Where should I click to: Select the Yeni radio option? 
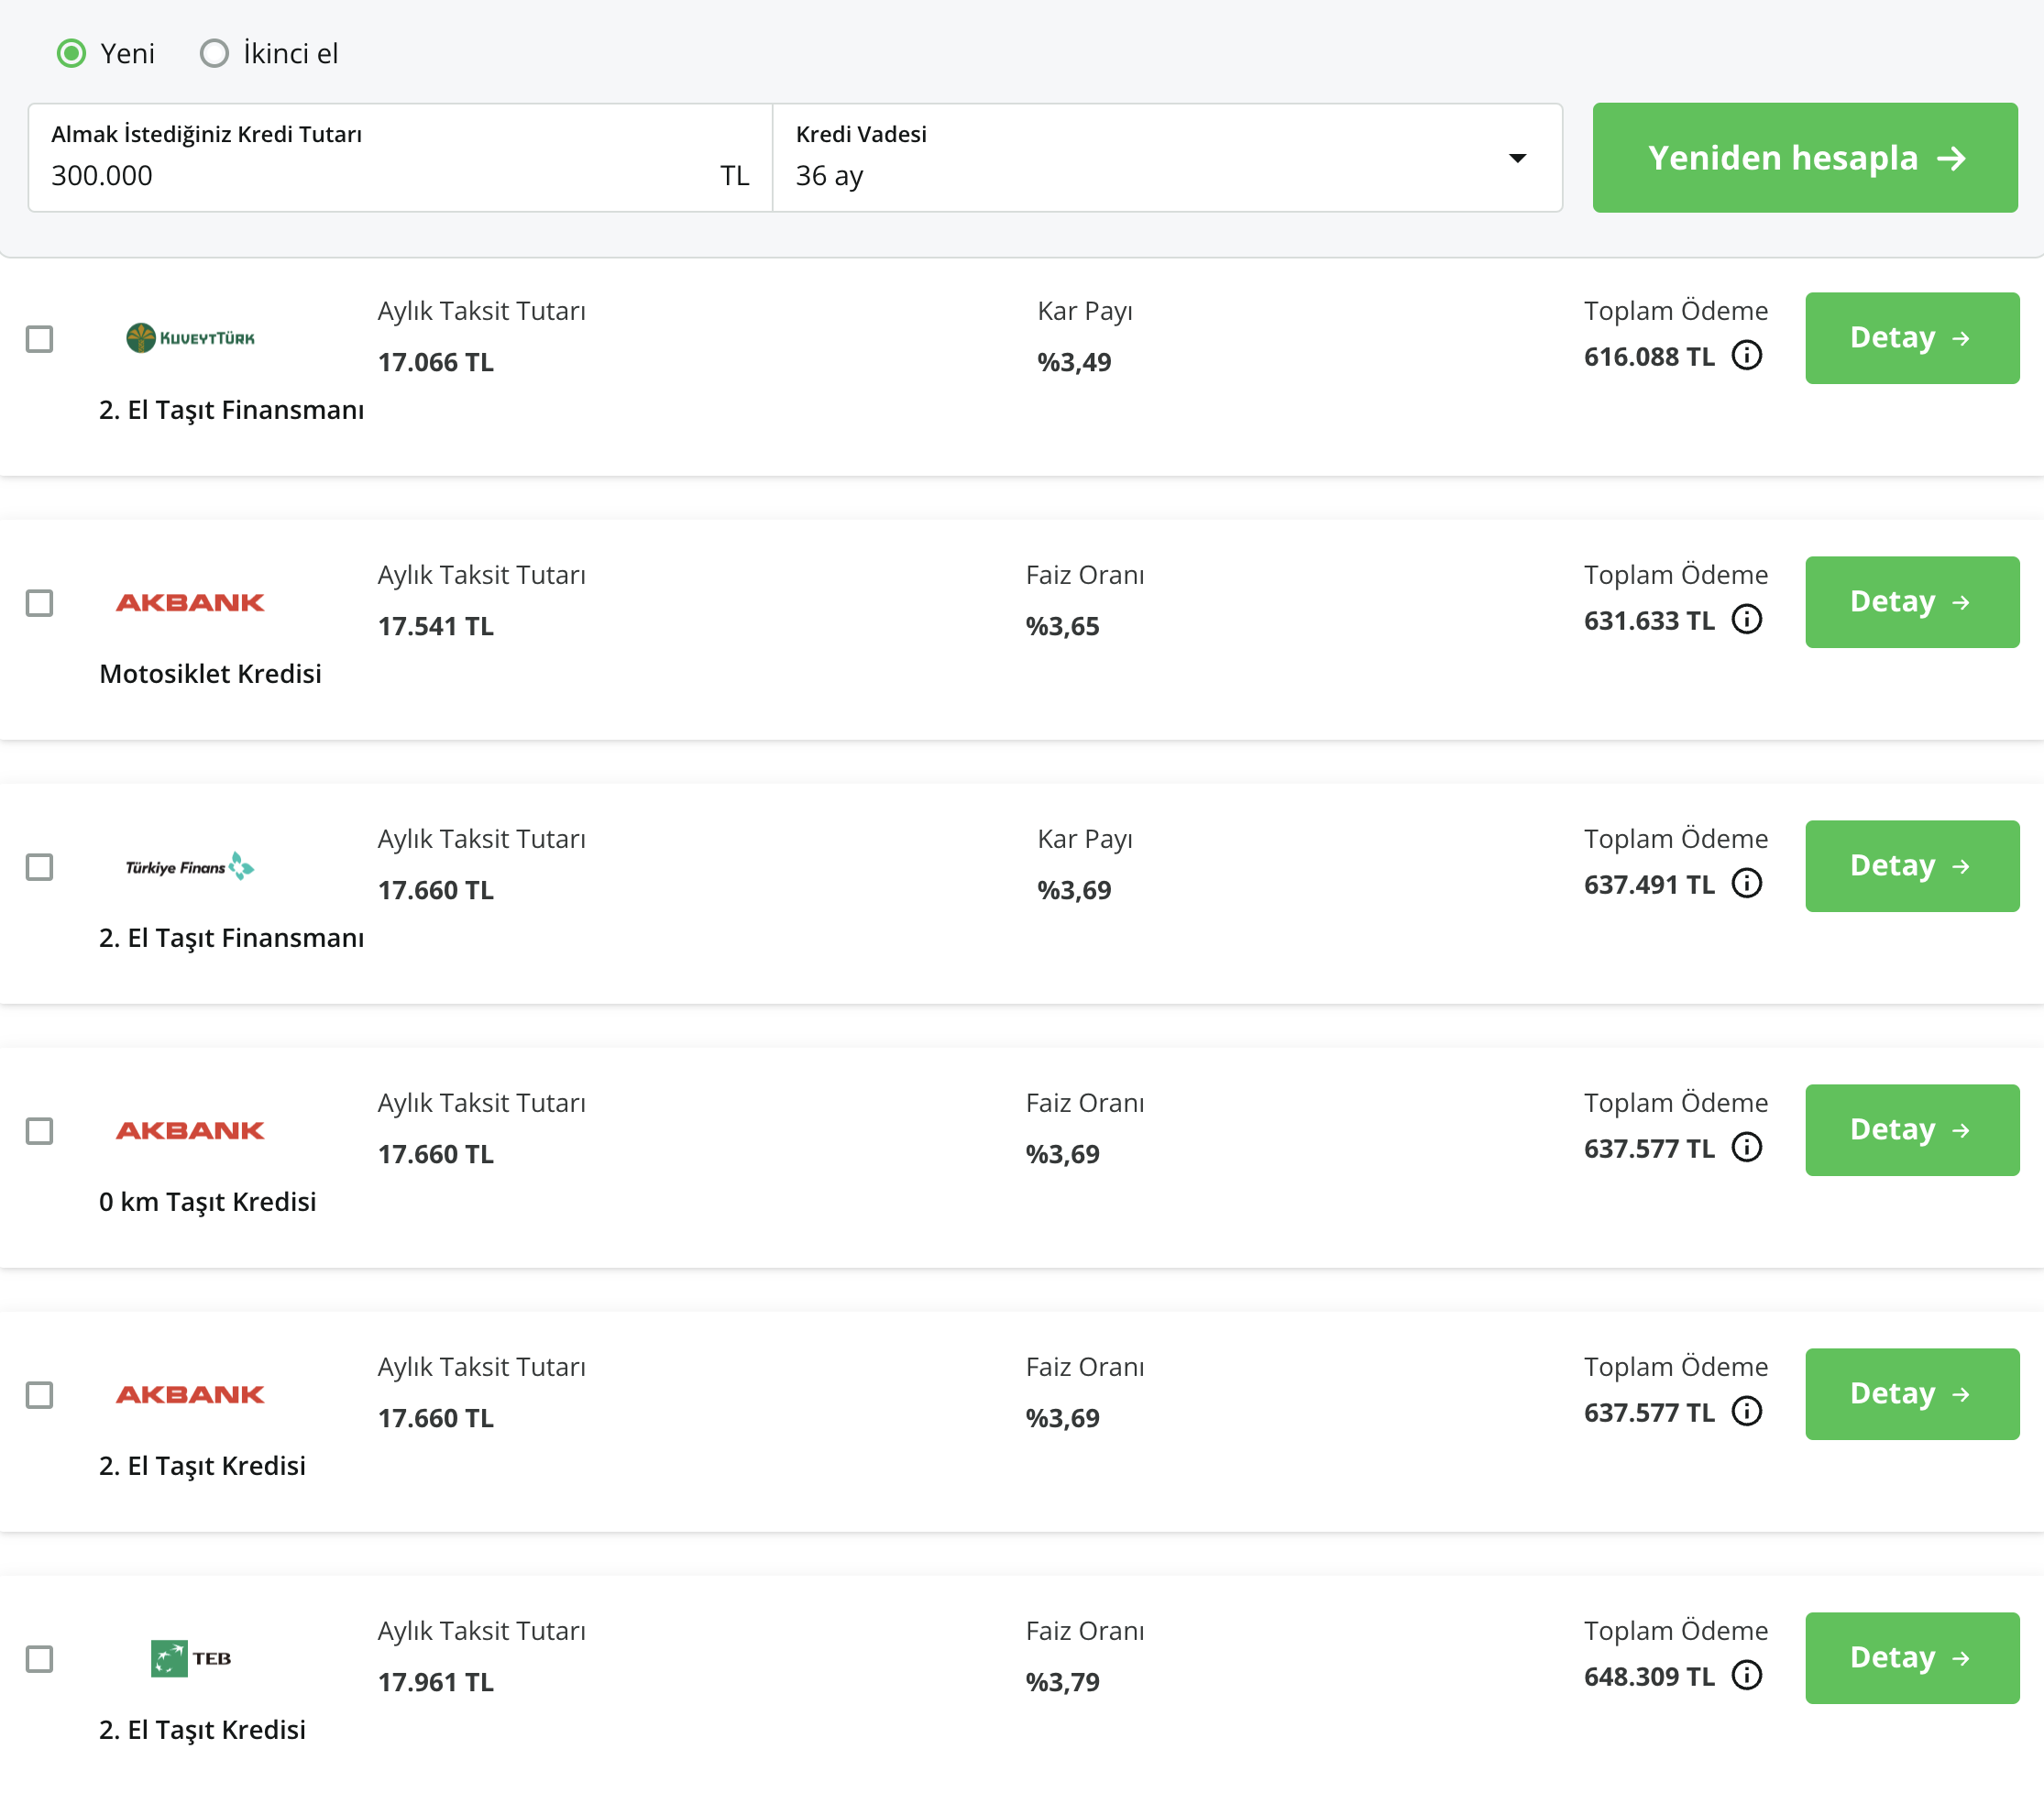pos(71,53)
